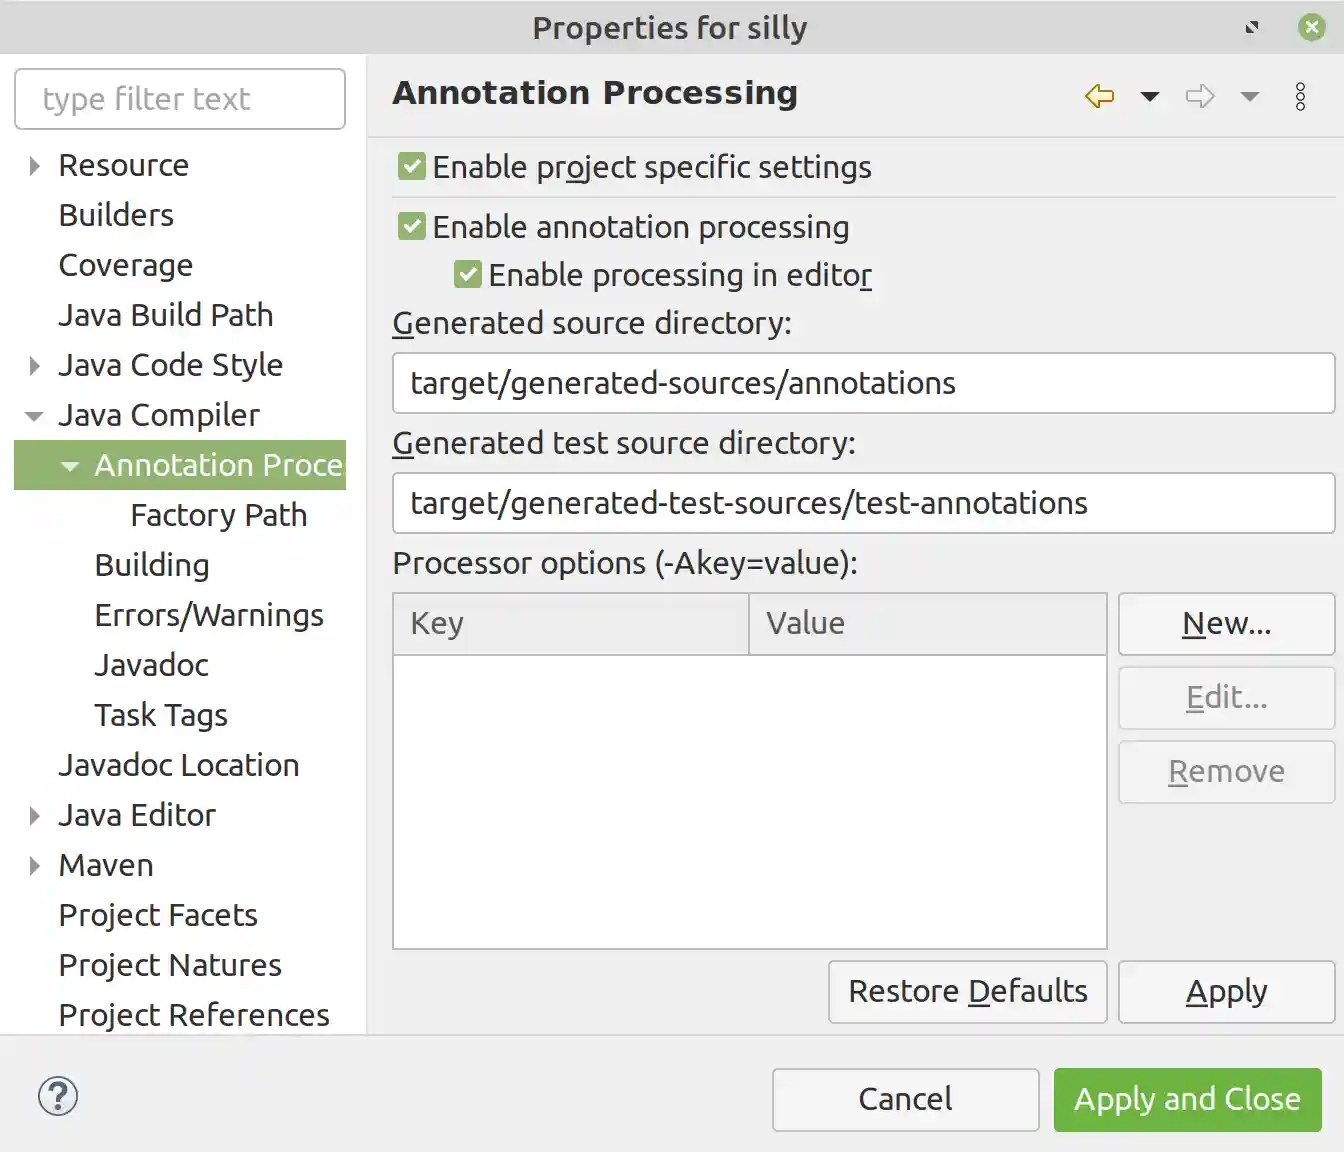Sort by the Key column header

tap(570, 624)
